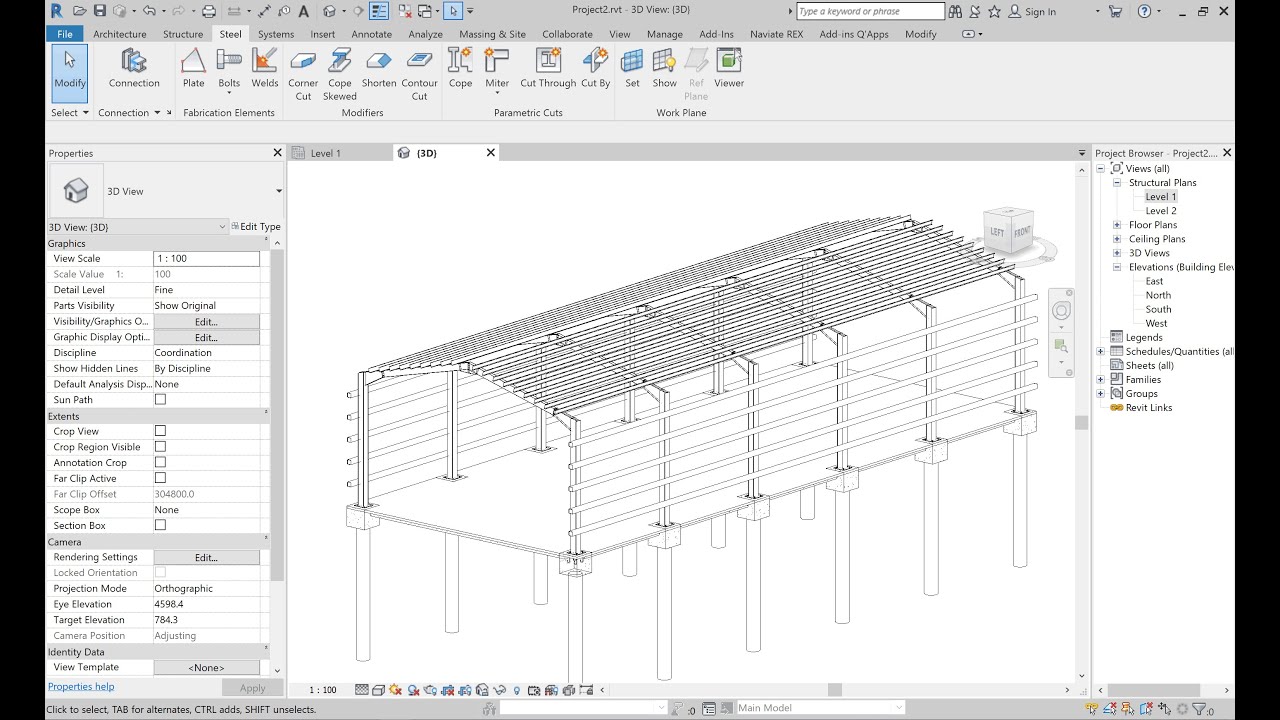The height and width of the screenshot is (720, 1280).
Task: Activate the Corner Cut modifier
Action: pyautogui.click(x=303, y=75)
